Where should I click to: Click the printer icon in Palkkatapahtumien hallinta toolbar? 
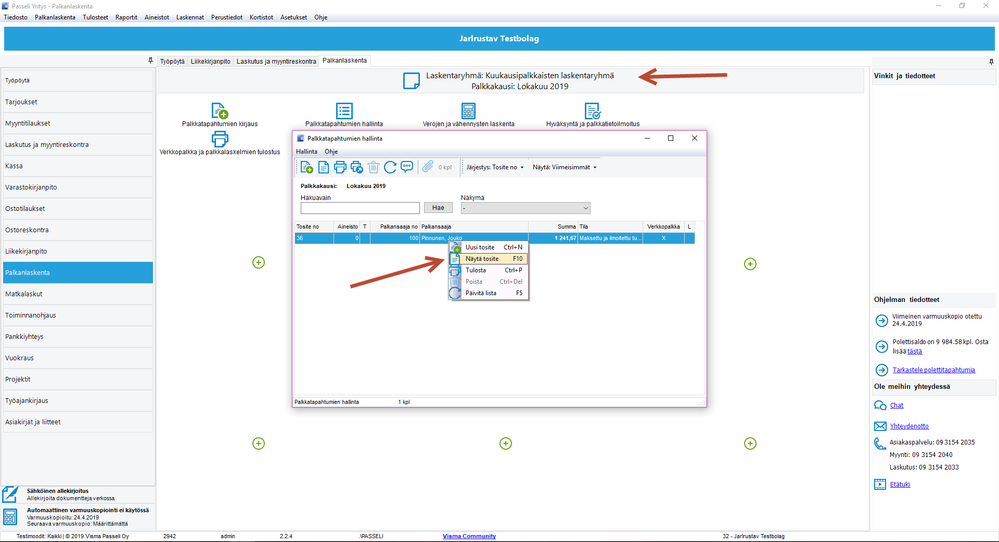pos(340,167)
